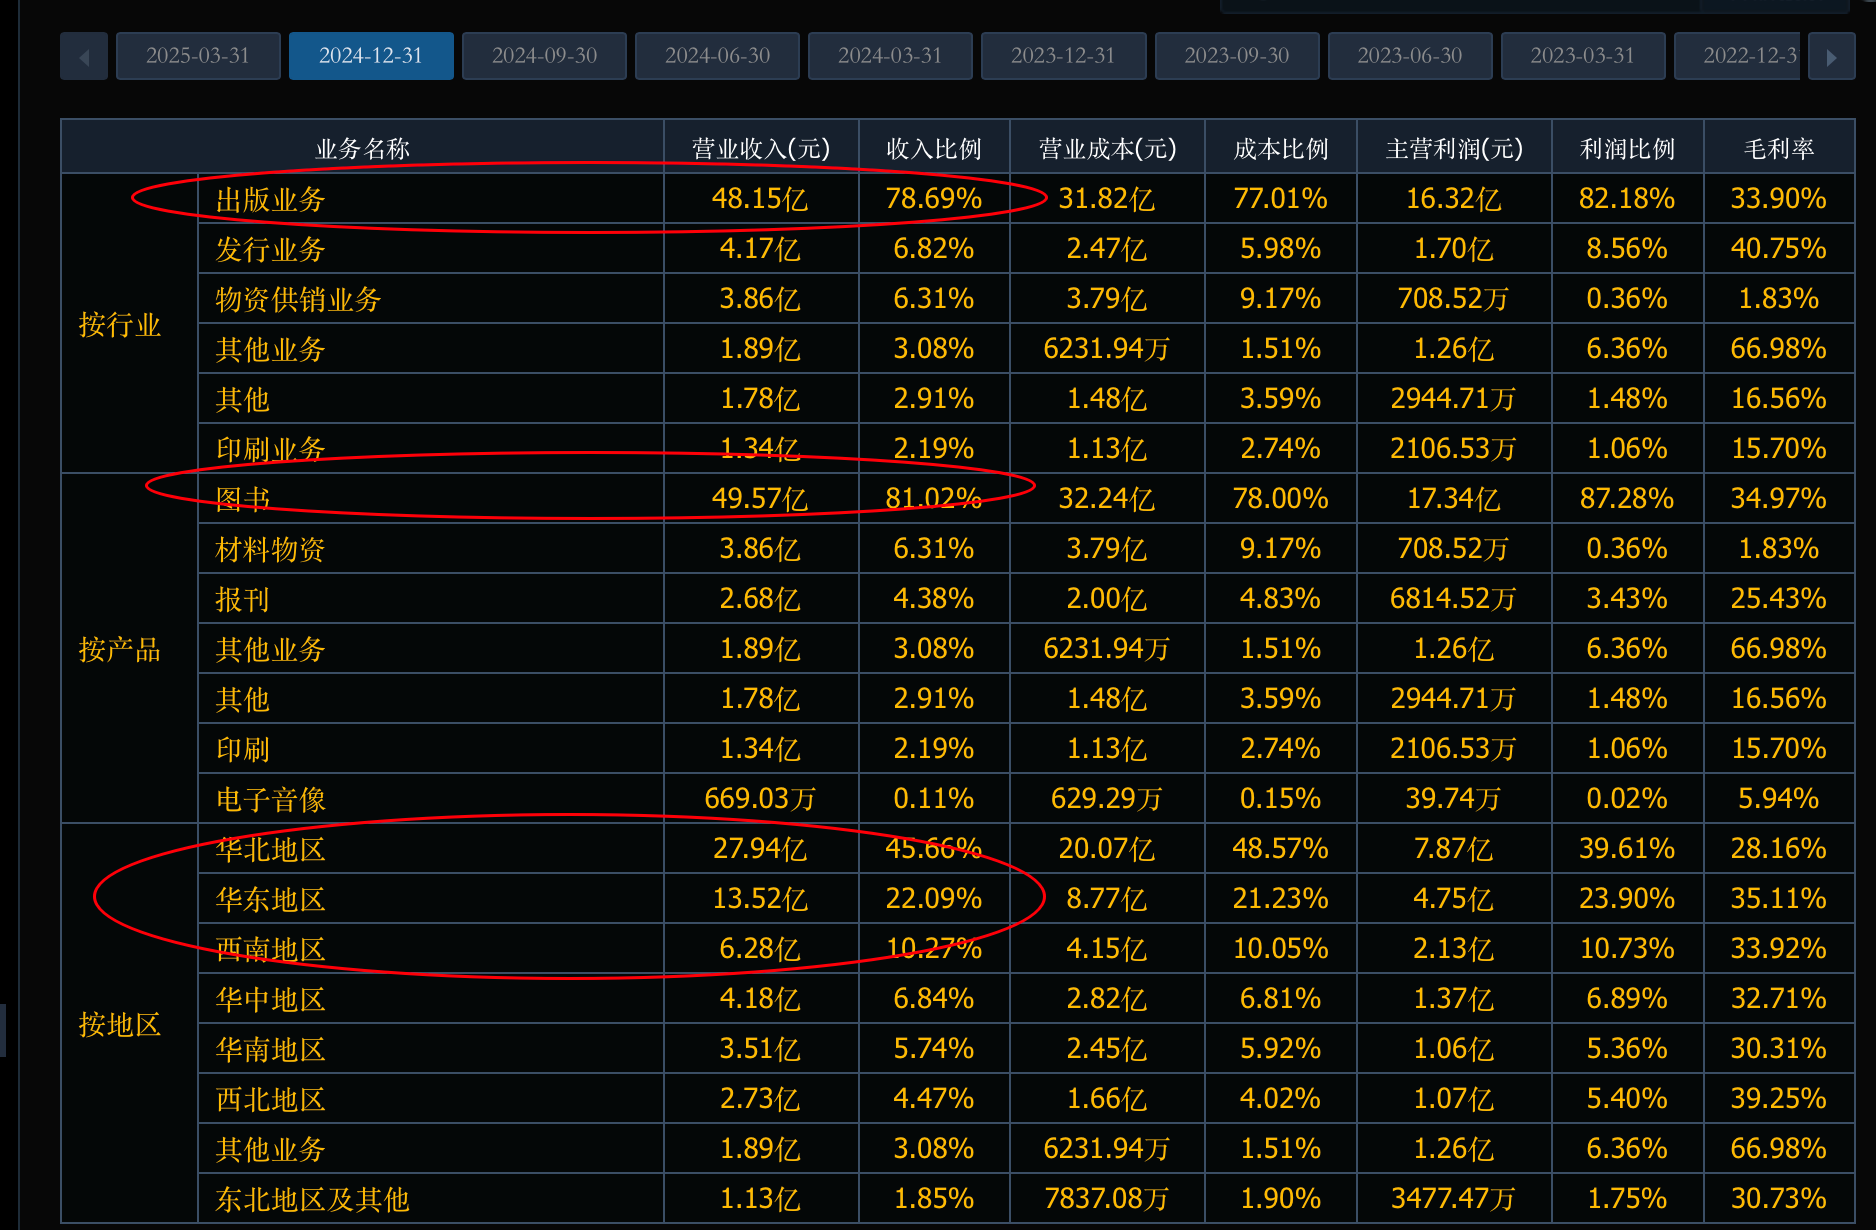Click the 印刷业务 row name
The height and width of the screenshot is (1230, 1876).
click(x=271, y=449)
